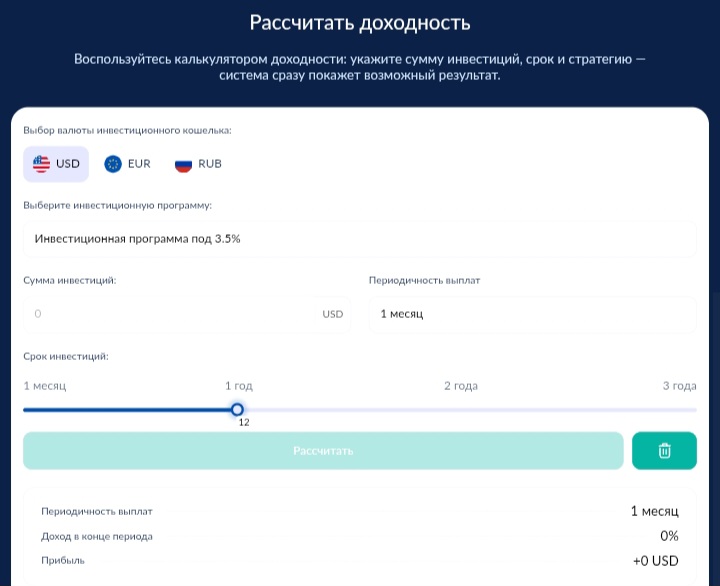Click the US flag icon

40,164
